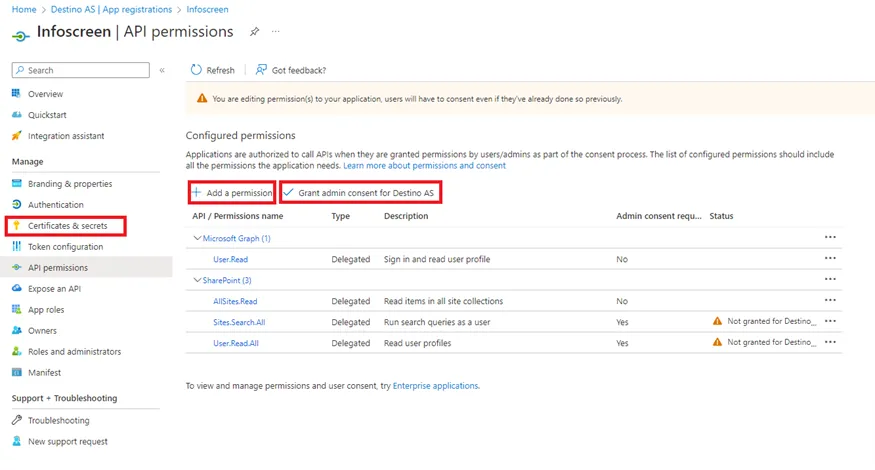Open the Quickstart page
The height and width of the screenshot is (470, 875).
point(47,115)
